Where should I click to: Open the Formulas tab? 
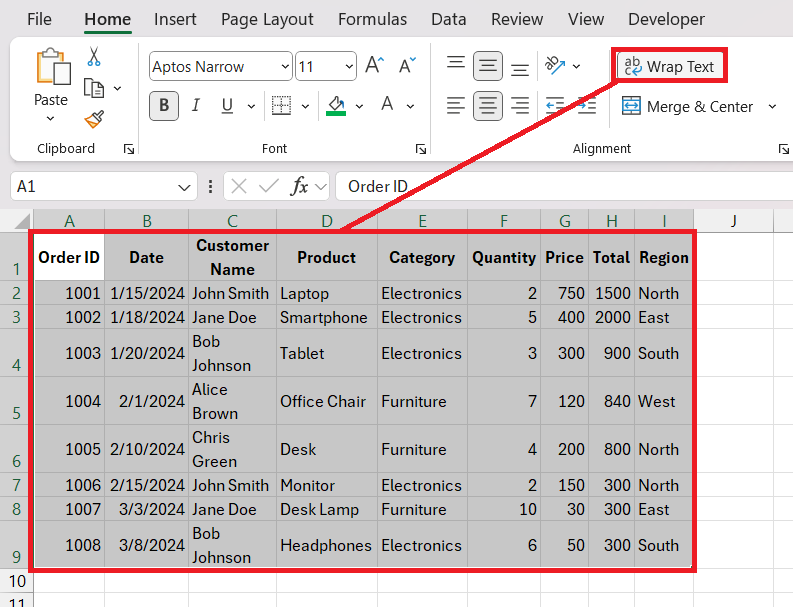coord(372,20)
